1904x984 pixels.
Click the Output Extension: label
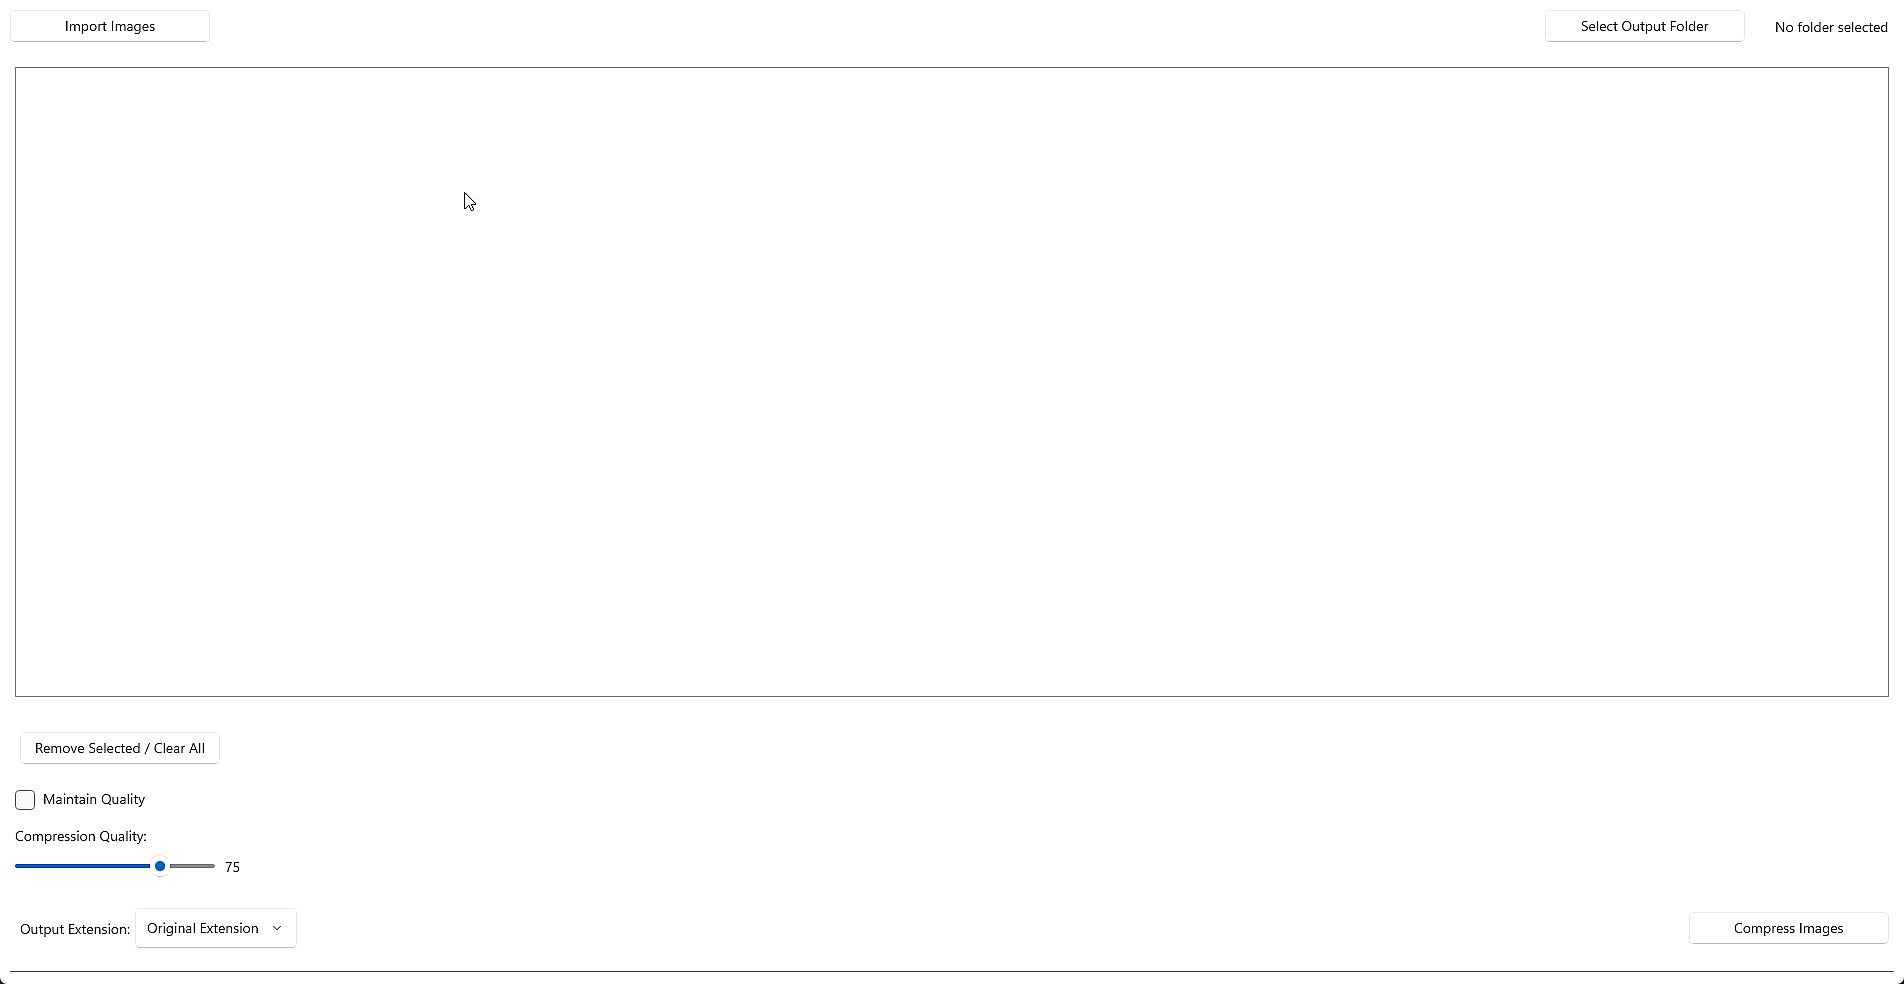tap(75, 929)
